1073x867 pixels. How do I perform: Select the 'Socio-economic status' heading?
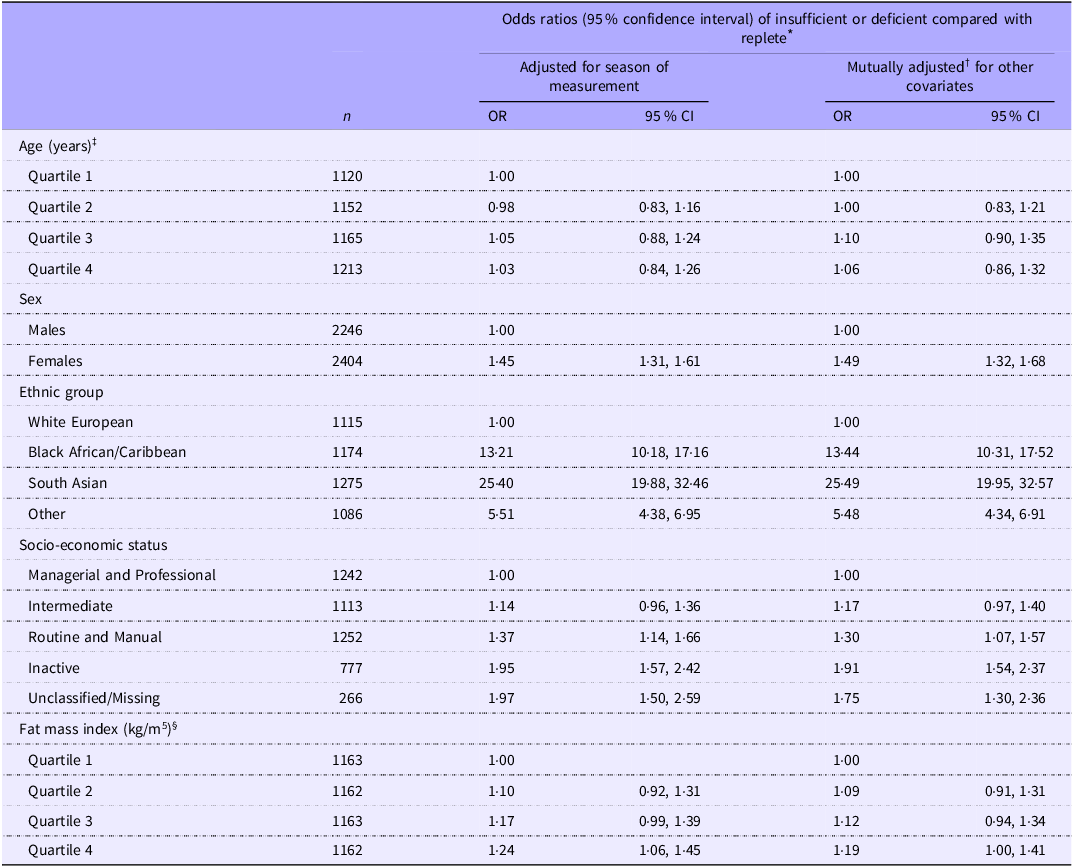(x=93, y=545)
